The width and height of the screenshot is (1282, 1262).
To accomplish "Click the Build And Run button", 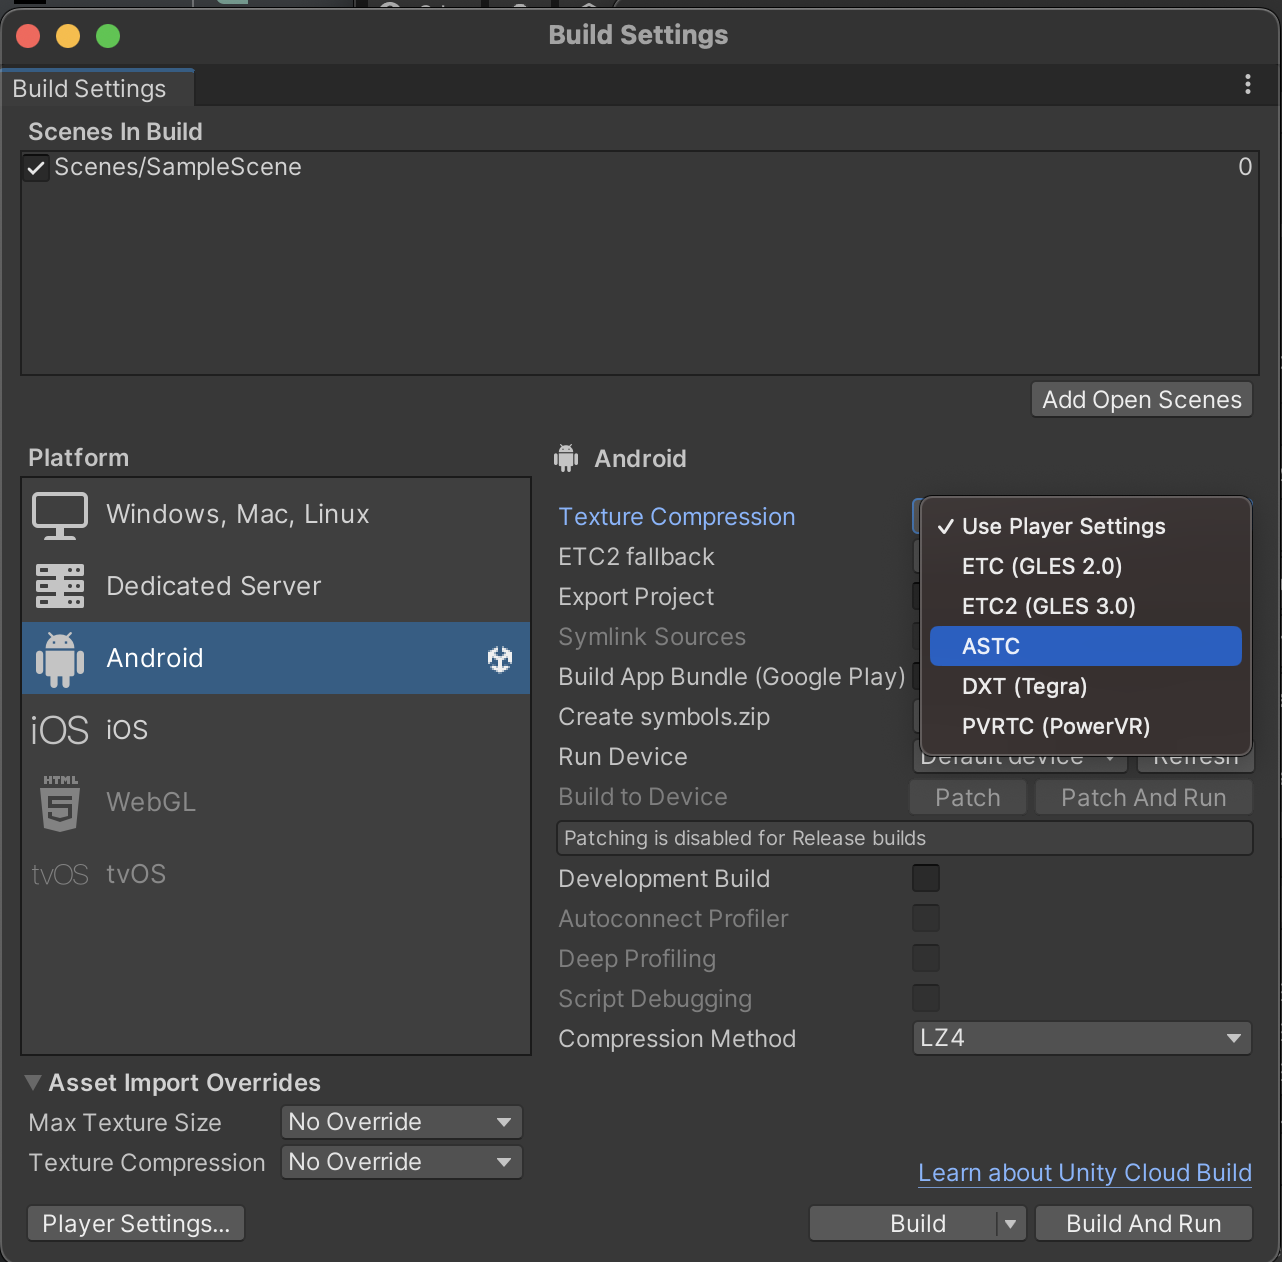I will point(1144,1224).
